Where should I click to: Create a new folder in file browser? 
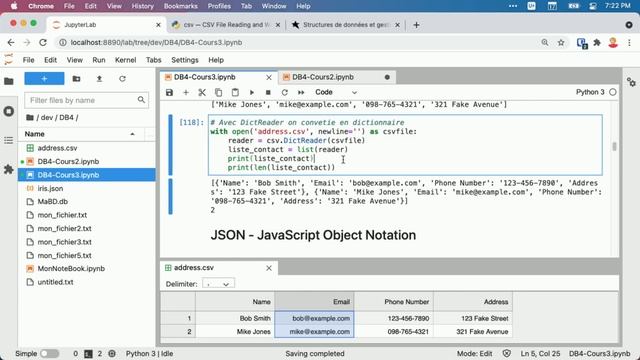point(76,78)
